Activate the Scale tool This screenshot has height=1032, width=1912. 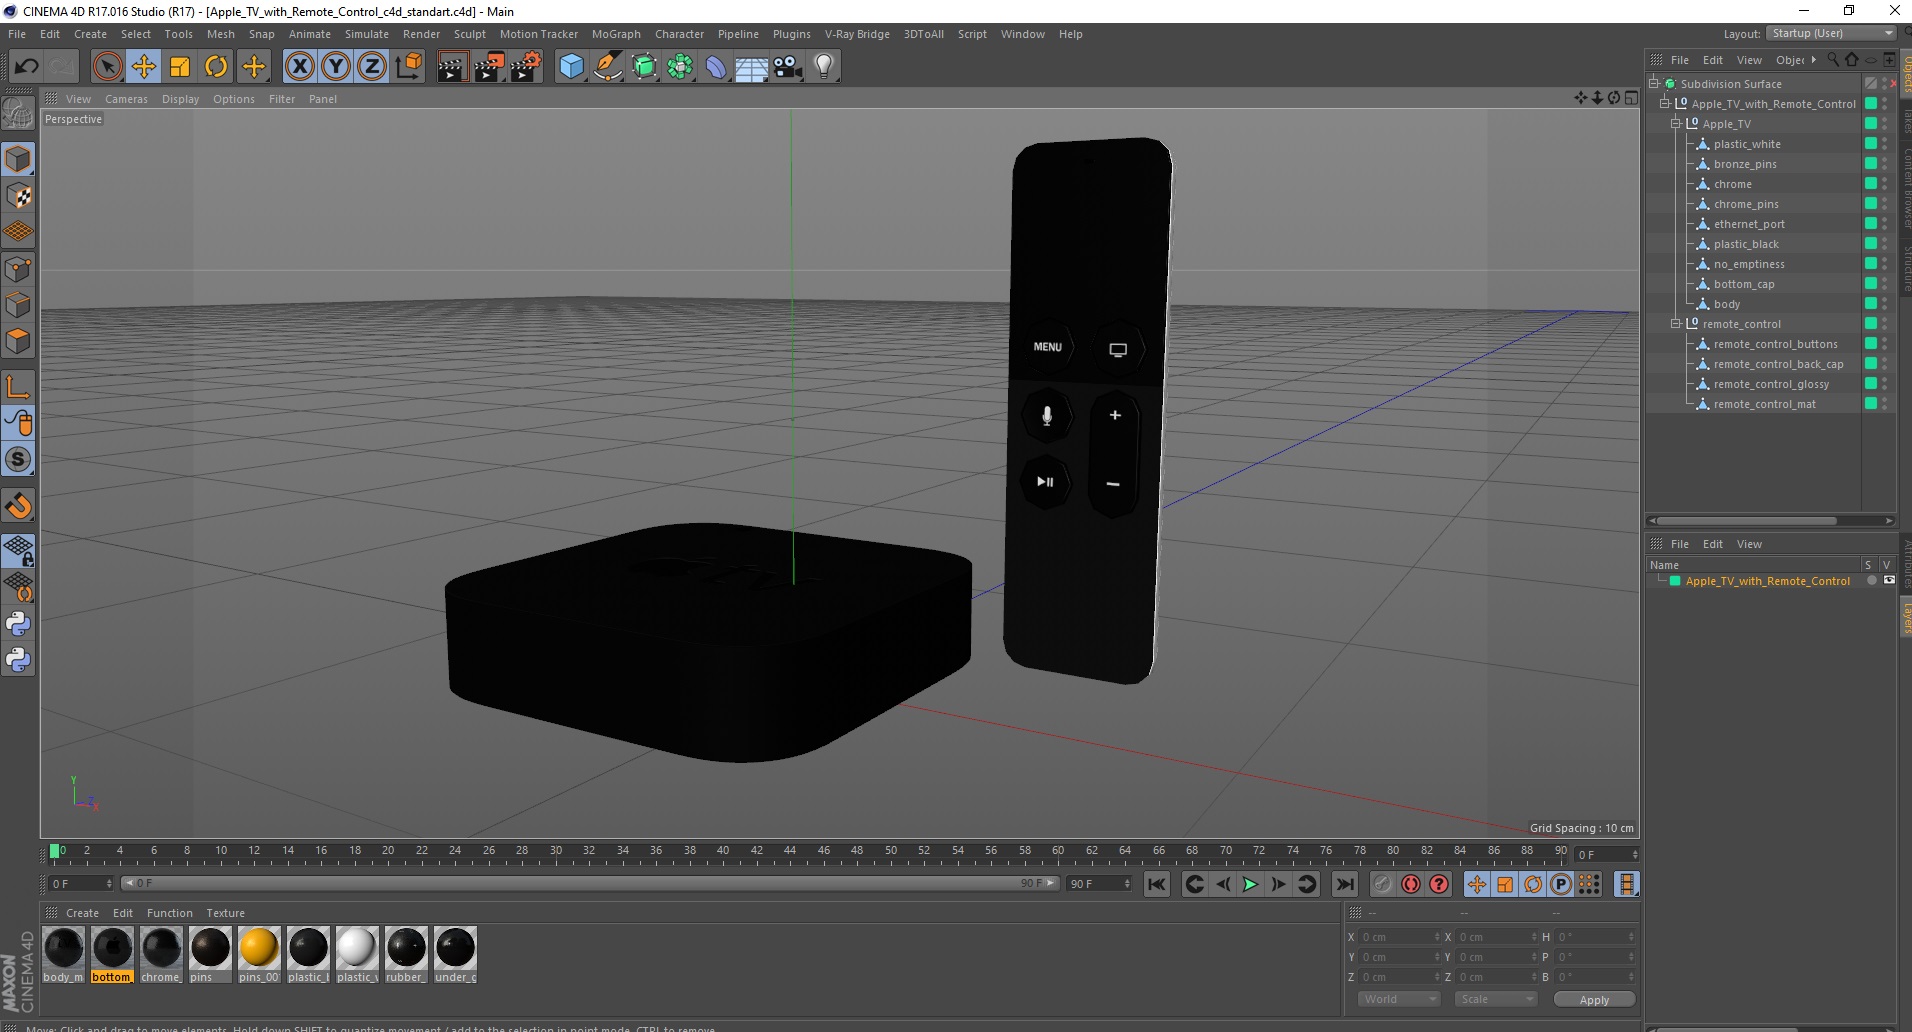(180, 67)
